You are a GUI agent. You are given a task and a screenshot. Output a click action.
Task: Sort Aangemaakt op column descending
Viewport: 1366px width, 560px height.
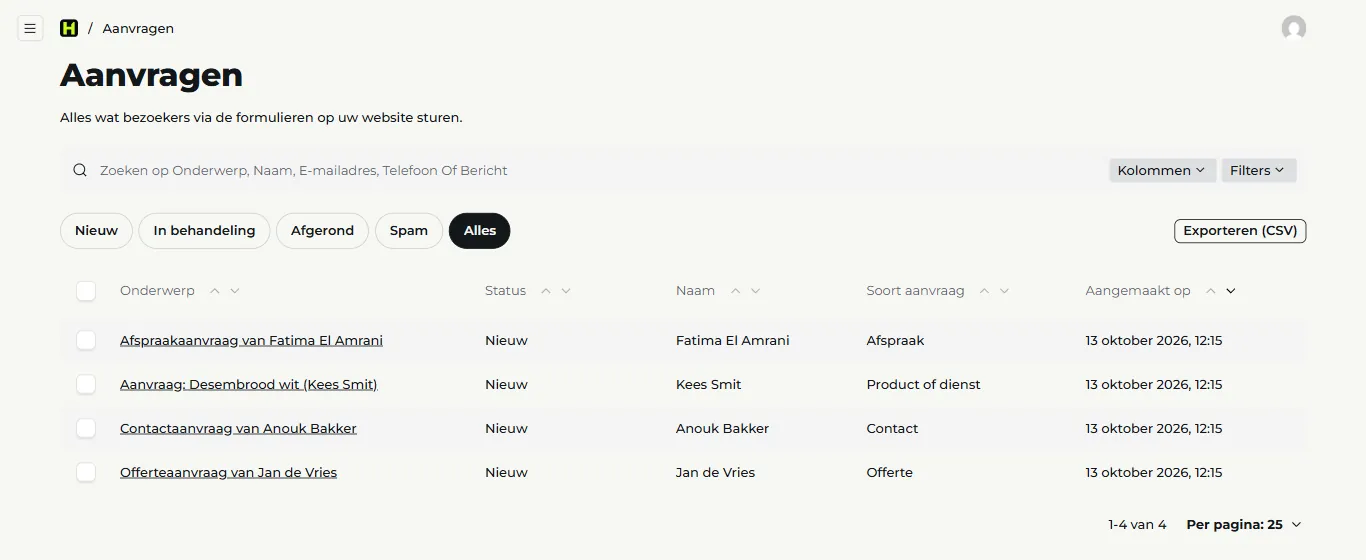(1231, 291)
